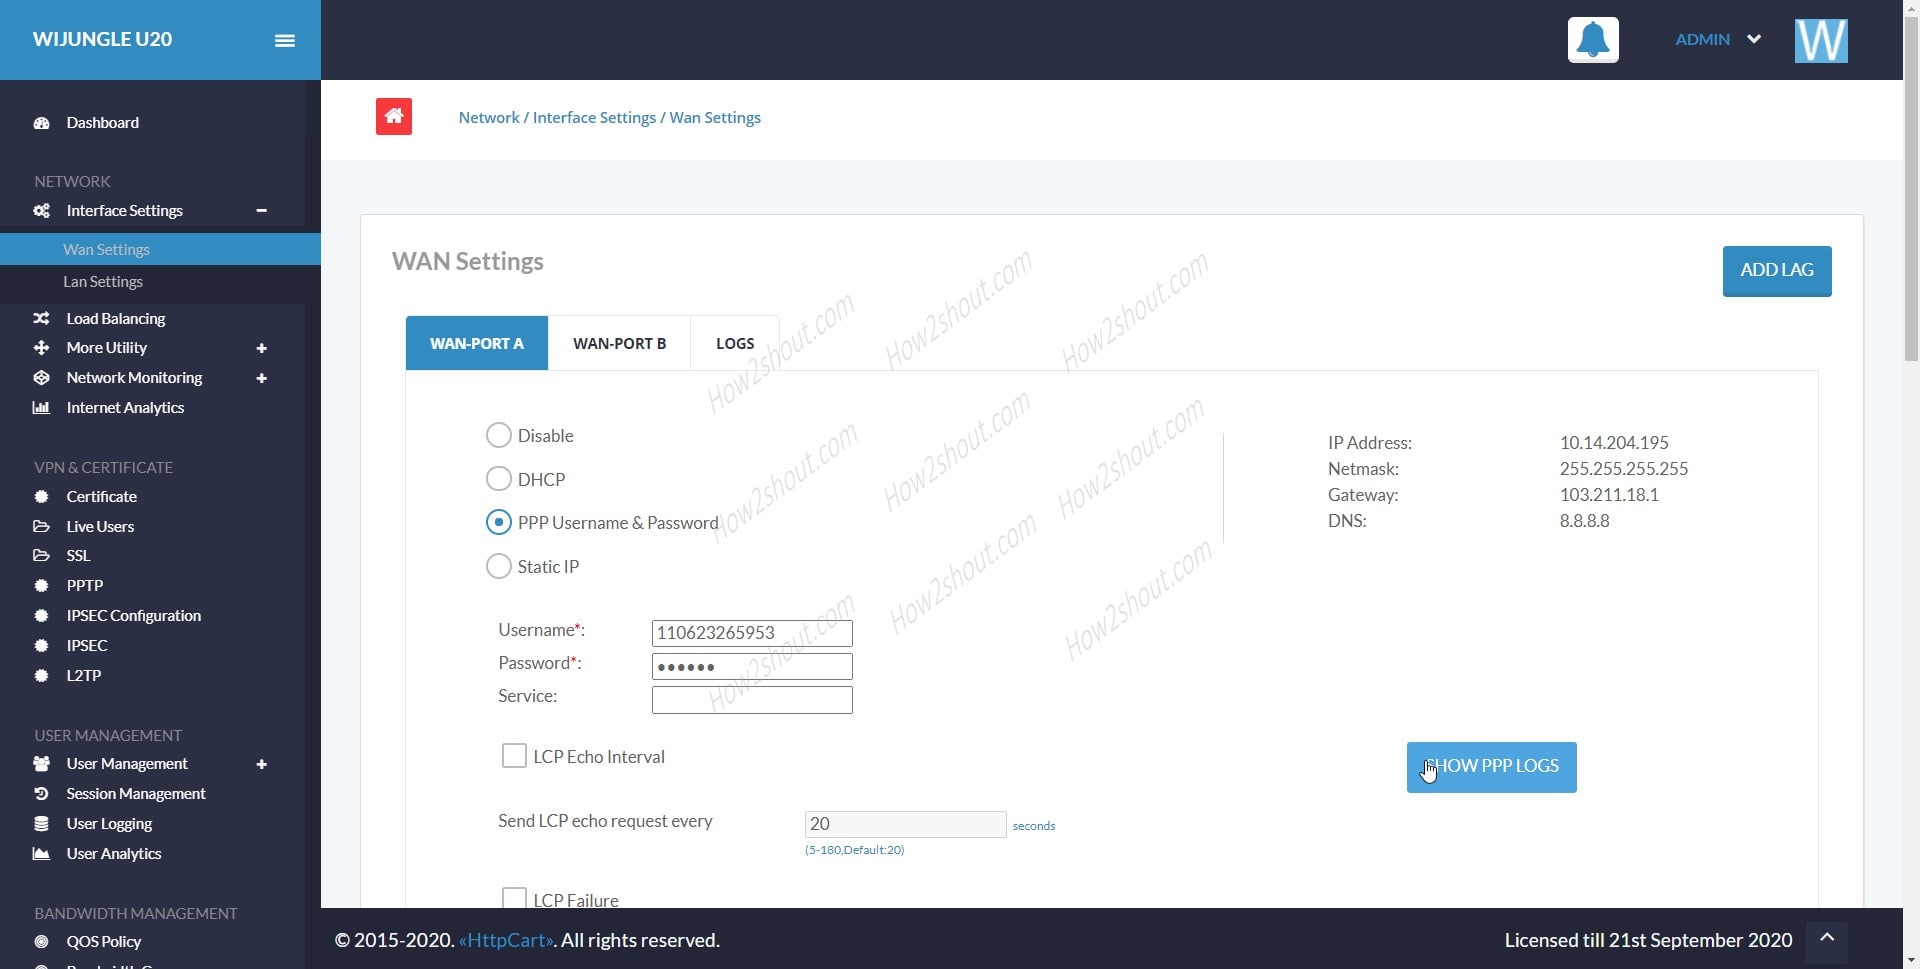
Task: Toggle the sidebar hamburger menu icon
Action: tap(285, 40)
